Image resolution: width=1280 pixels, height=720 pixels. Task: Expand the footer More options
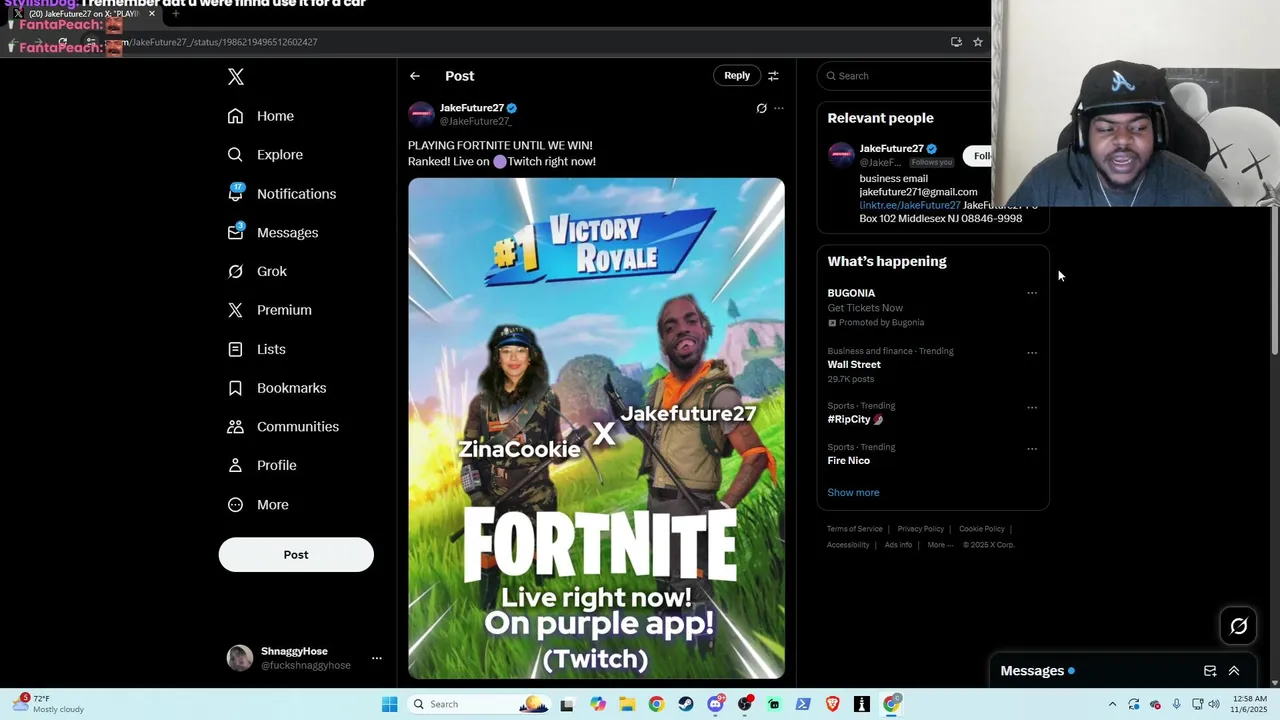tap(939, 545)
